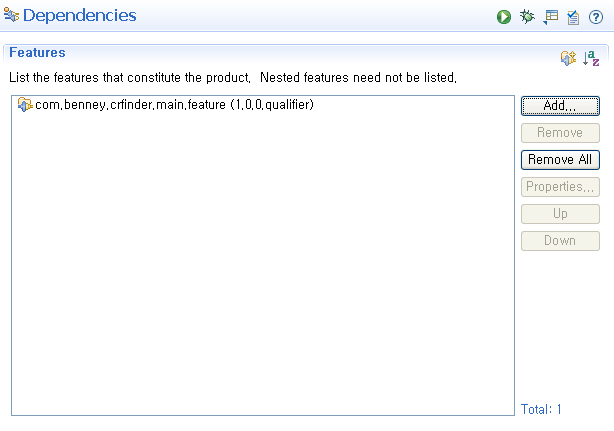Open the Eclipse product export wizard icon
Image resolution: width=614 pixels, height=431 pixels.
point(550,17)
